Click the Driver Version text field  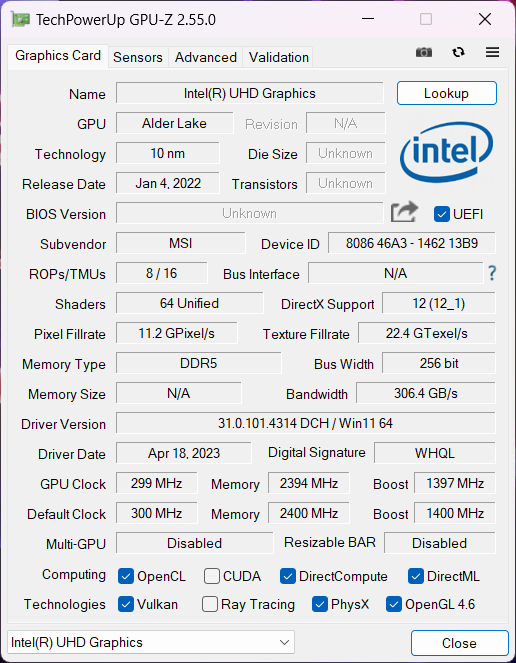(305, 423)
